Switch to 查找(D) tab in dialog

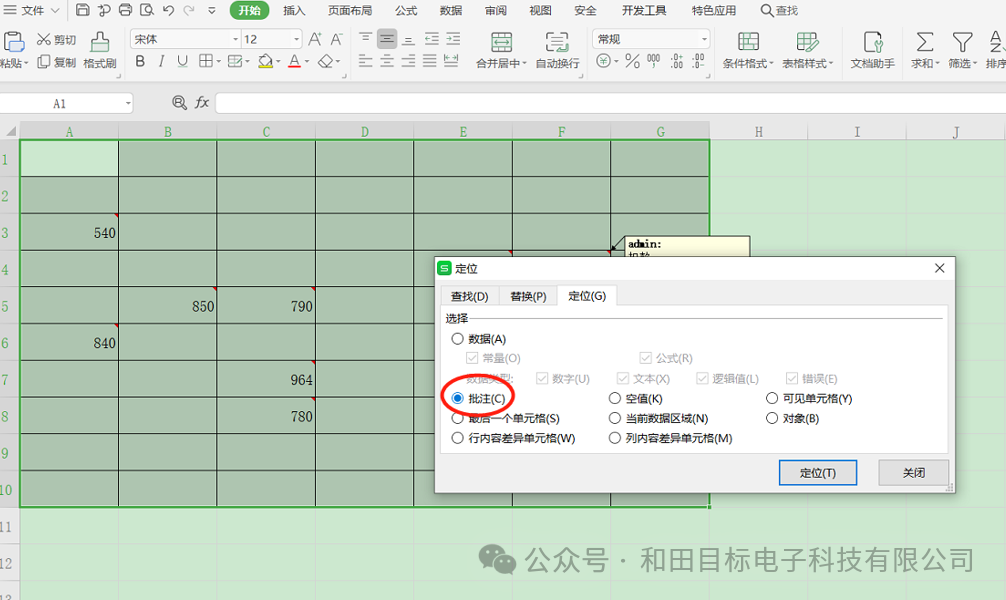click(x=470, y=296)
